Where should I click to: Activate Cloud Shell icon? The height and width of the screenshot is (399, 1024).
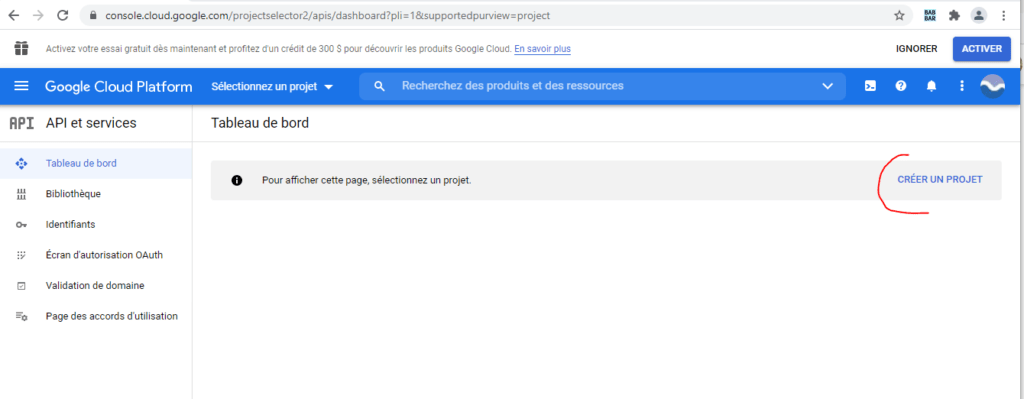click(871, 86)
